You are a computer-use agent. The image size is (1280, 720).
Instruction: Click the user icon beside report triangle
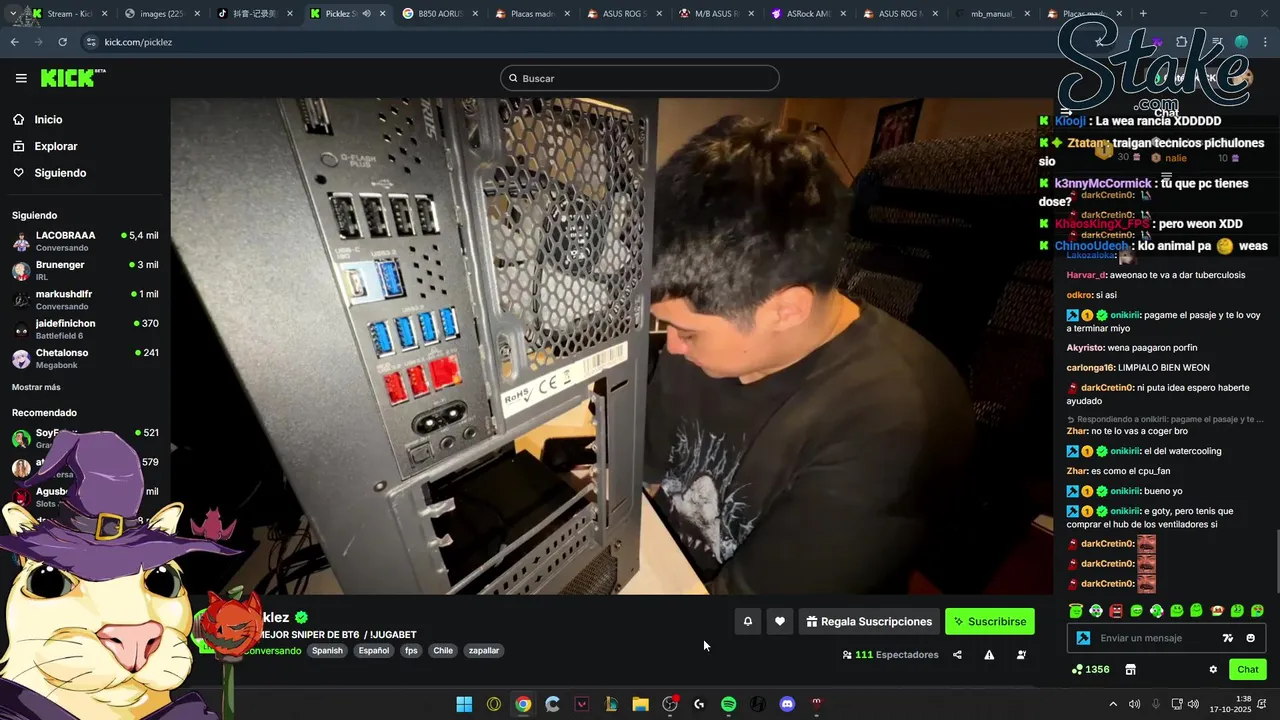point(1021,655)
